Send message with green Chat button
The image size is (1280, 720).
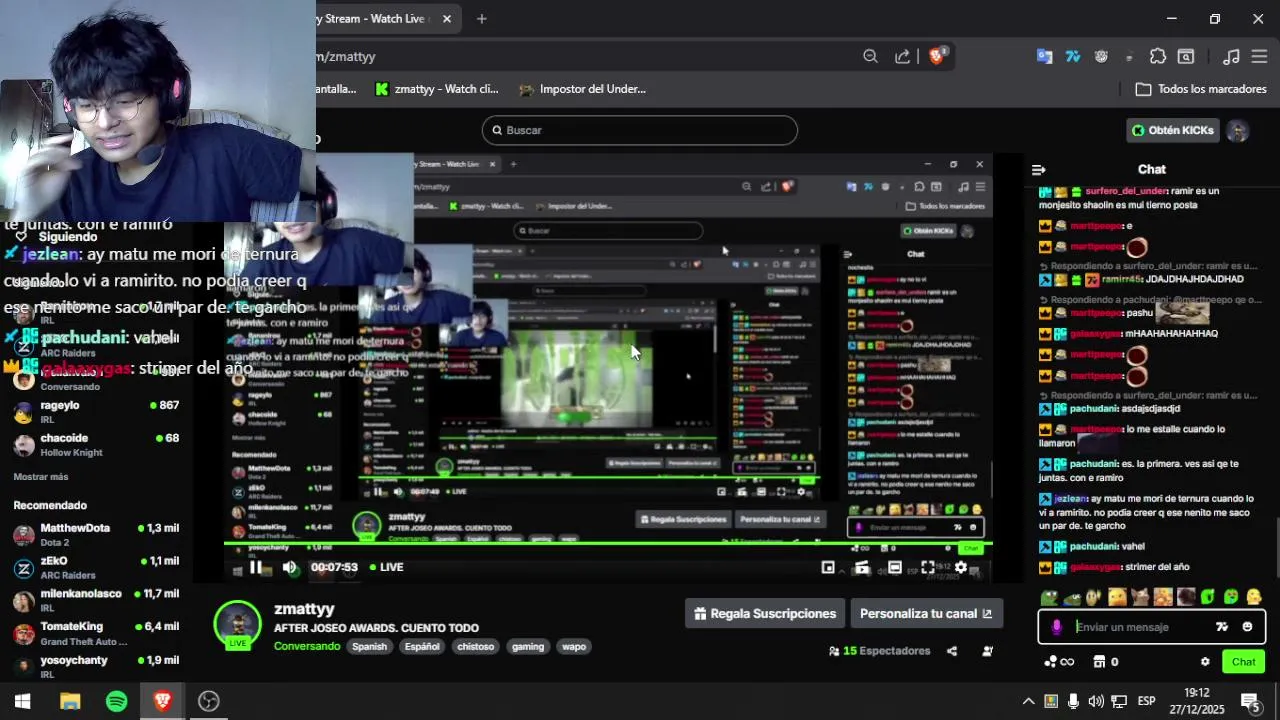click(x=1243, y=662)
